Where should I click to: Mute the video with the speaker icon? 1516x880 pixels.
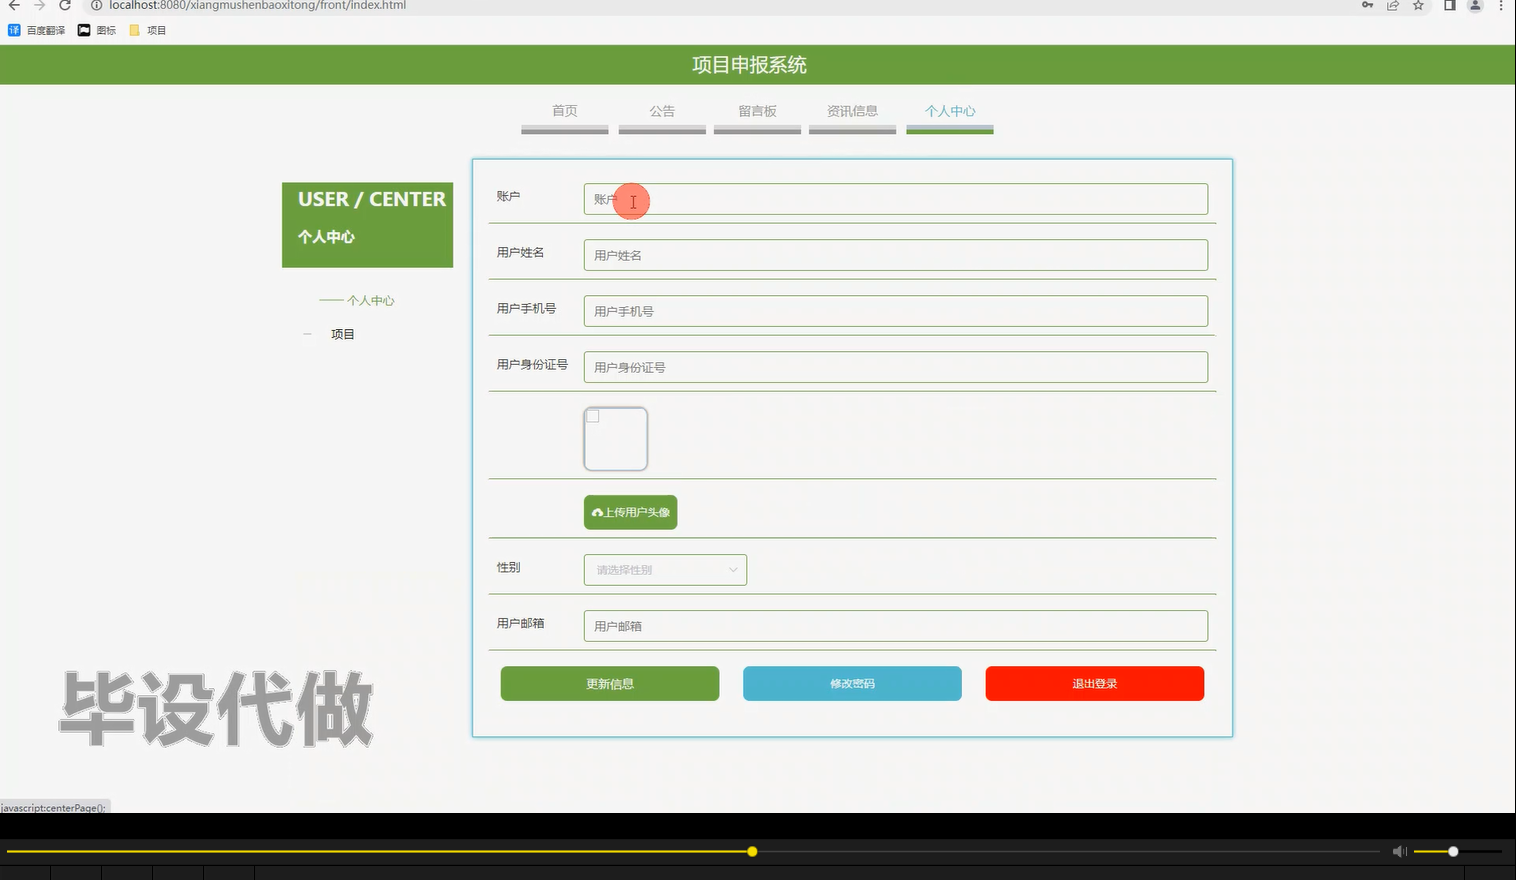coord(1400,852)
